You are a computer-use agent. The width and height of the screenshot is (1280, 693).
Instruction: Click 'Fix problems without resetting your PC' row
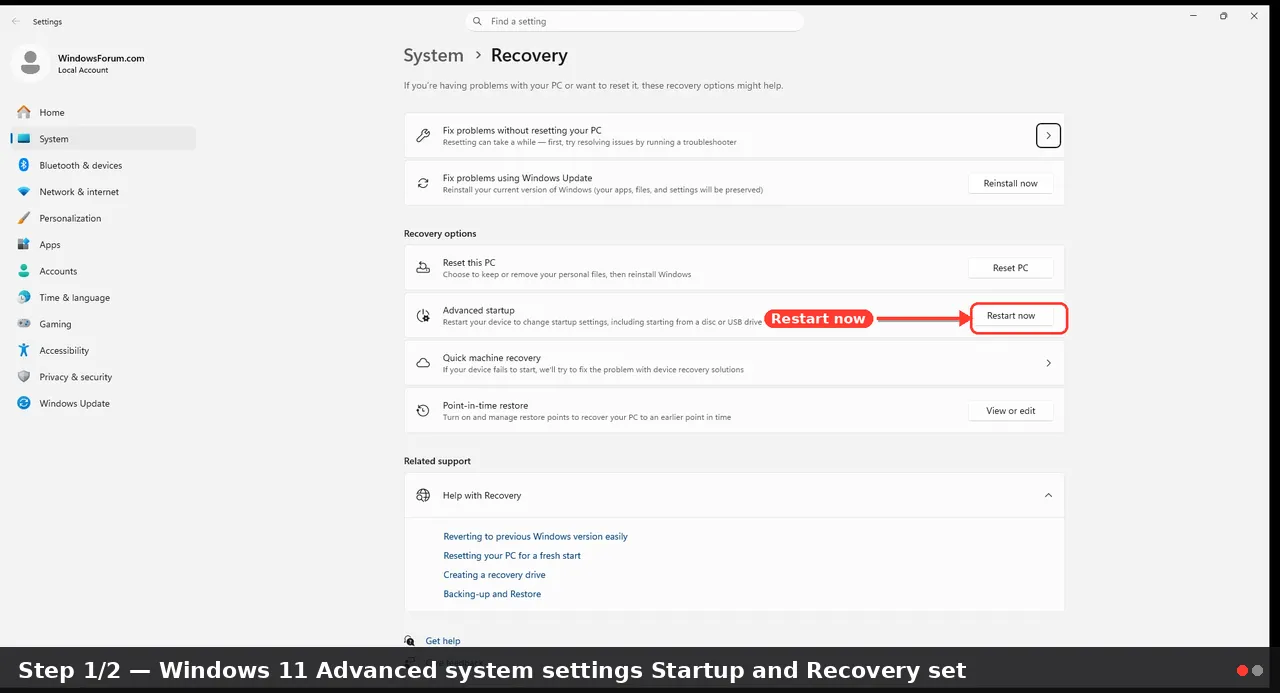[x=734, y=136]
